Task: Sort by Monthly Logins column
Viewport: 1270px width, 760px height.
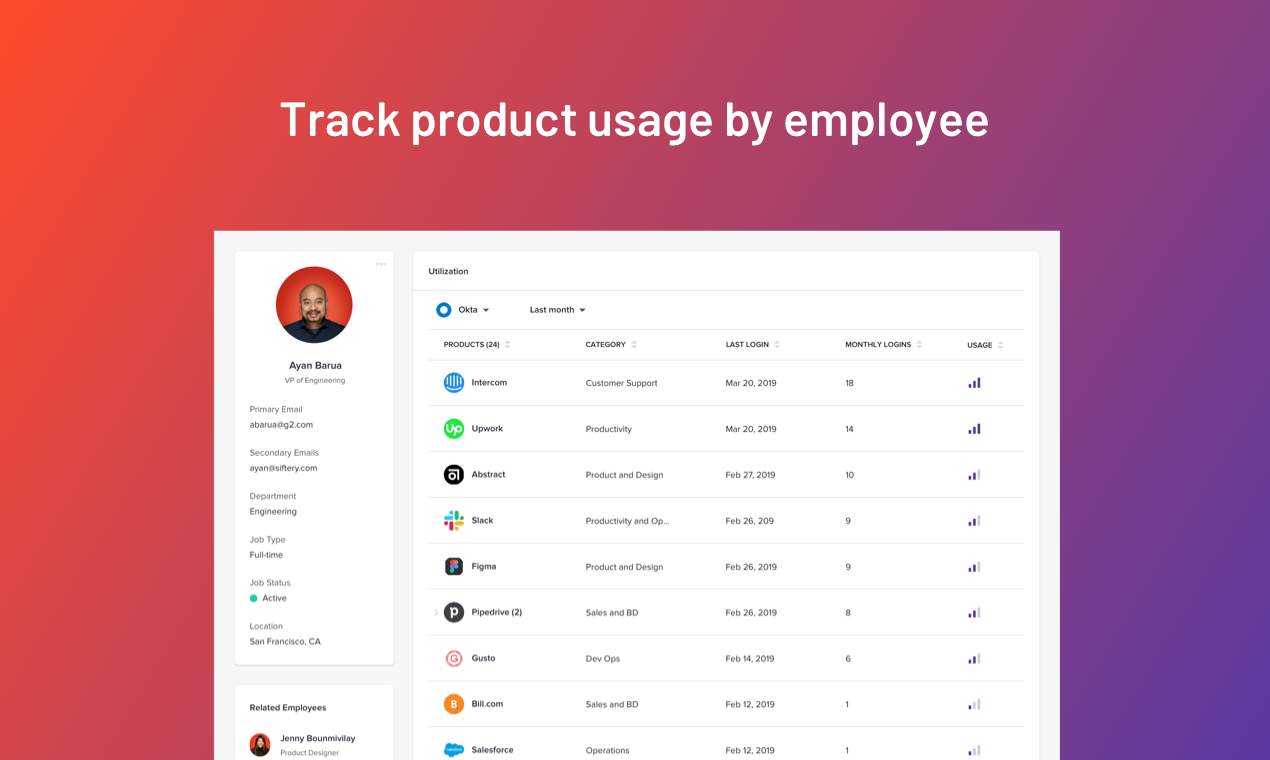Action: (884, 345)
